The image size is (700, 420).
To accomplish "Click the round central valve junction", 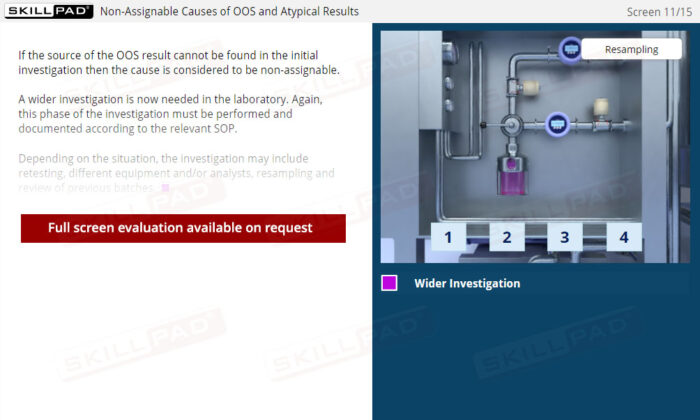I will point(511,125).
